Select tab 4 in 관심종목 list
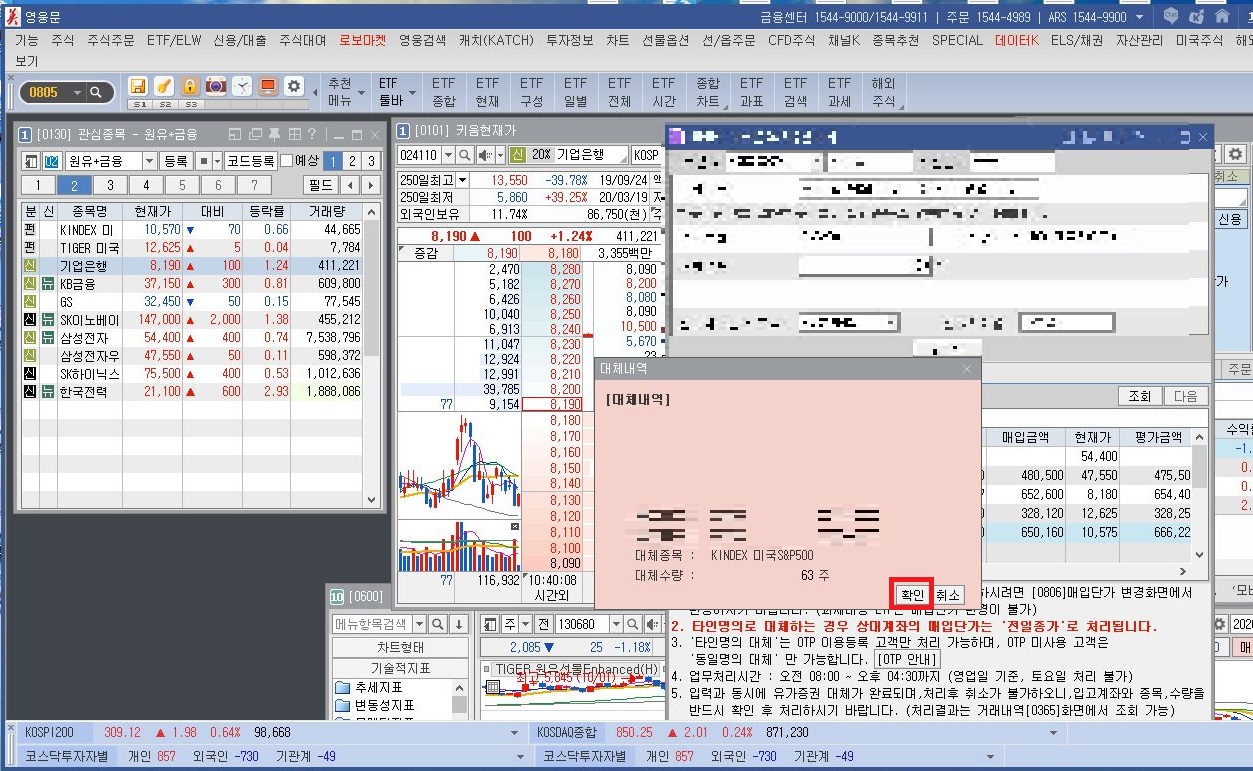The image size is (1253, 771). 146,185
